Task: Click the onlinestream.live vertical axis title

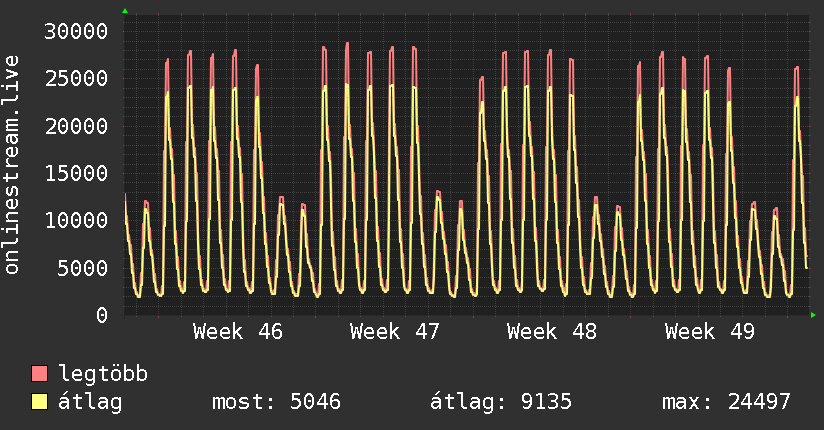Action: click(12, 165)
